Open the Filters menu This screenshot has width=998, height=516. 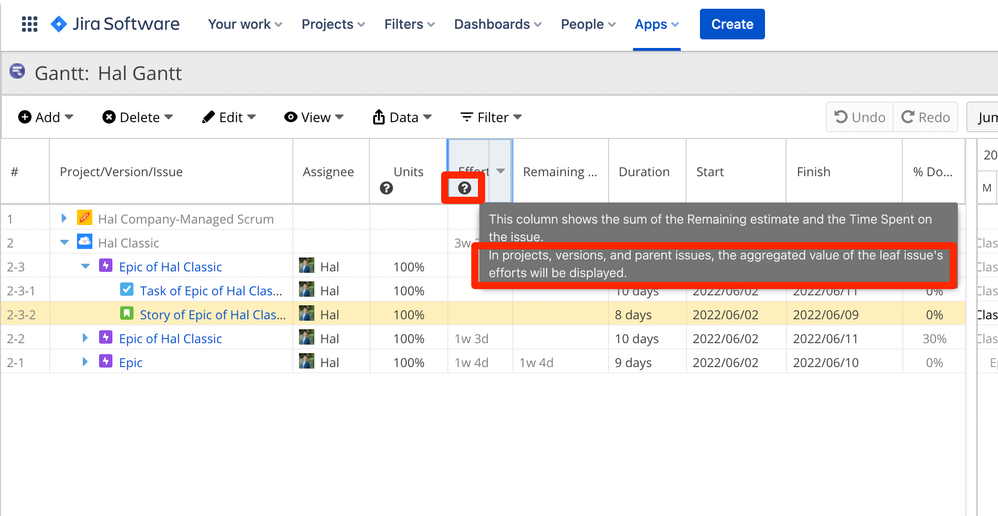409,24
